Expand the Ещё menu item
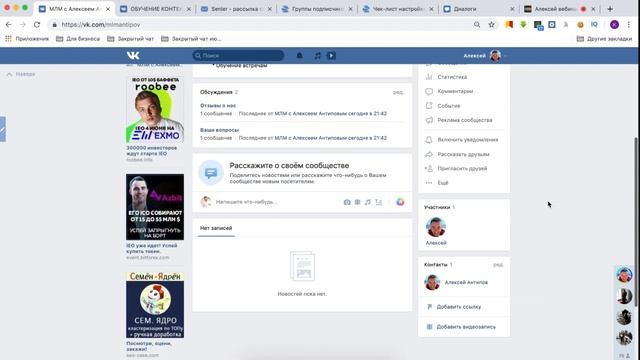Image resolution: width=640 pixels, height=360 pixels. click(442, 183)
